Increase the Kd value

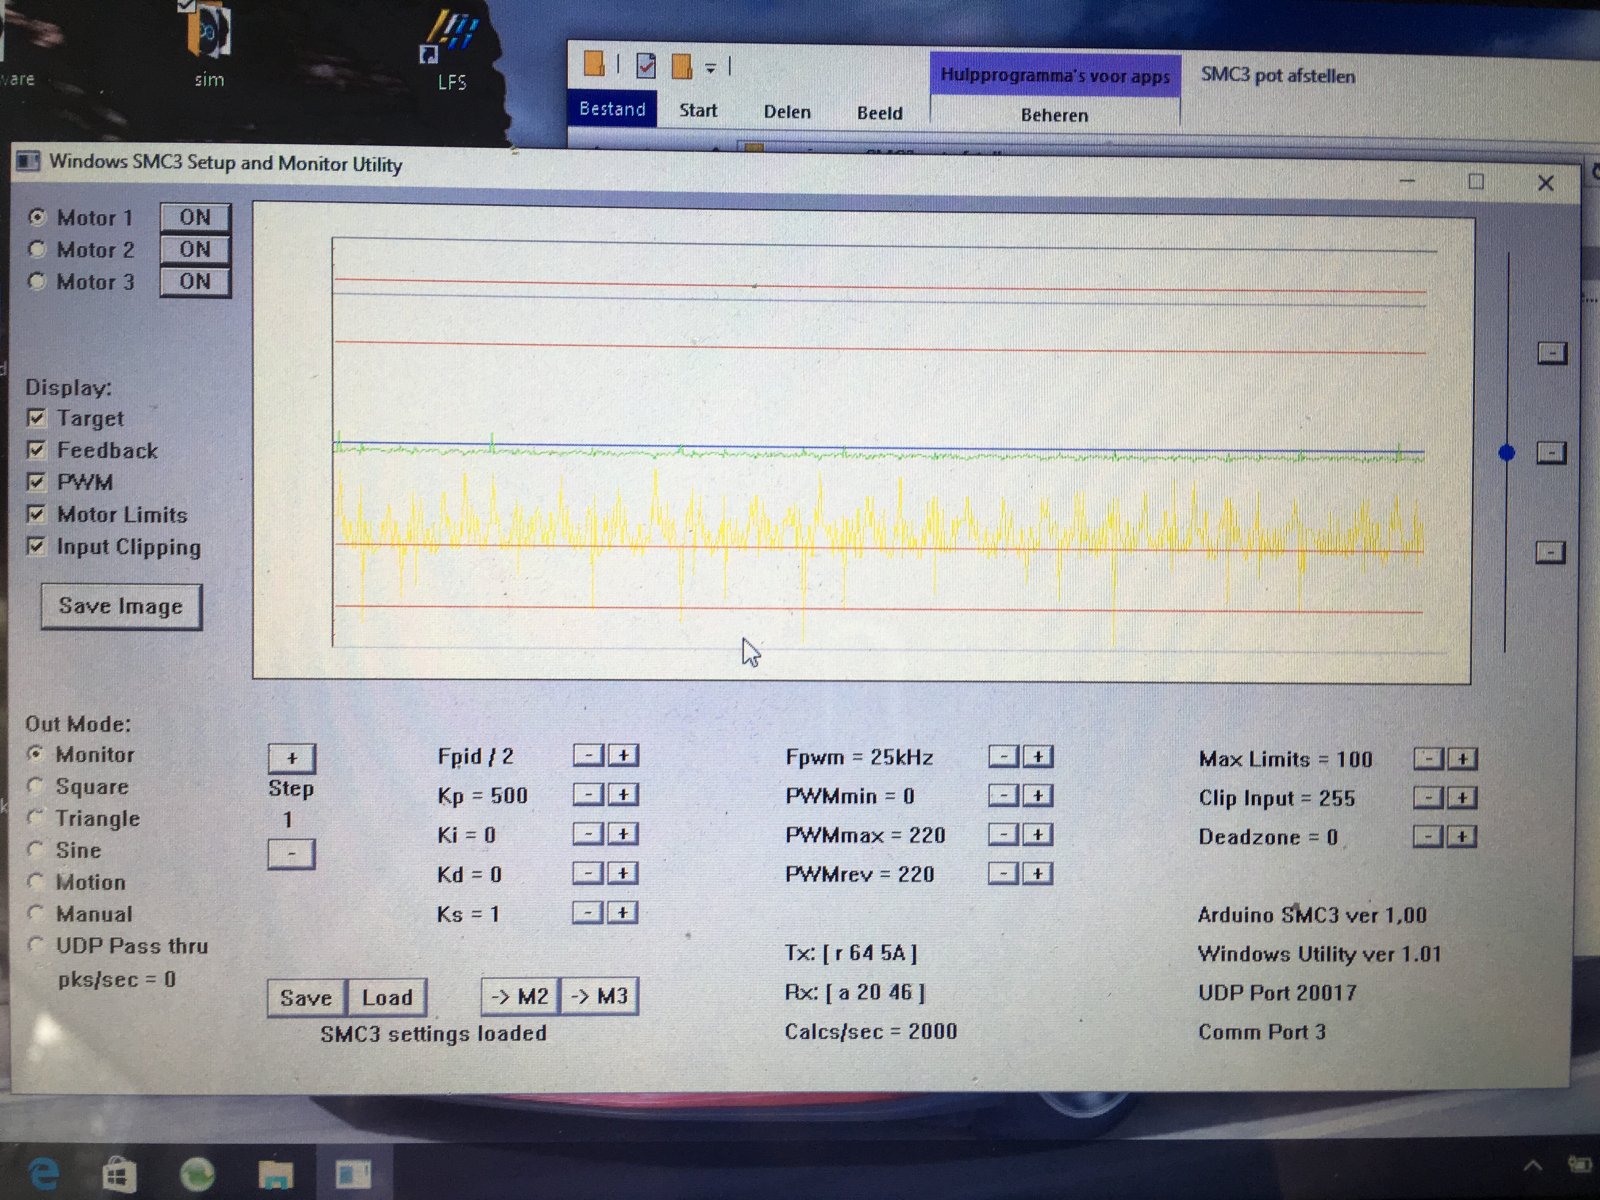point(623,873)
